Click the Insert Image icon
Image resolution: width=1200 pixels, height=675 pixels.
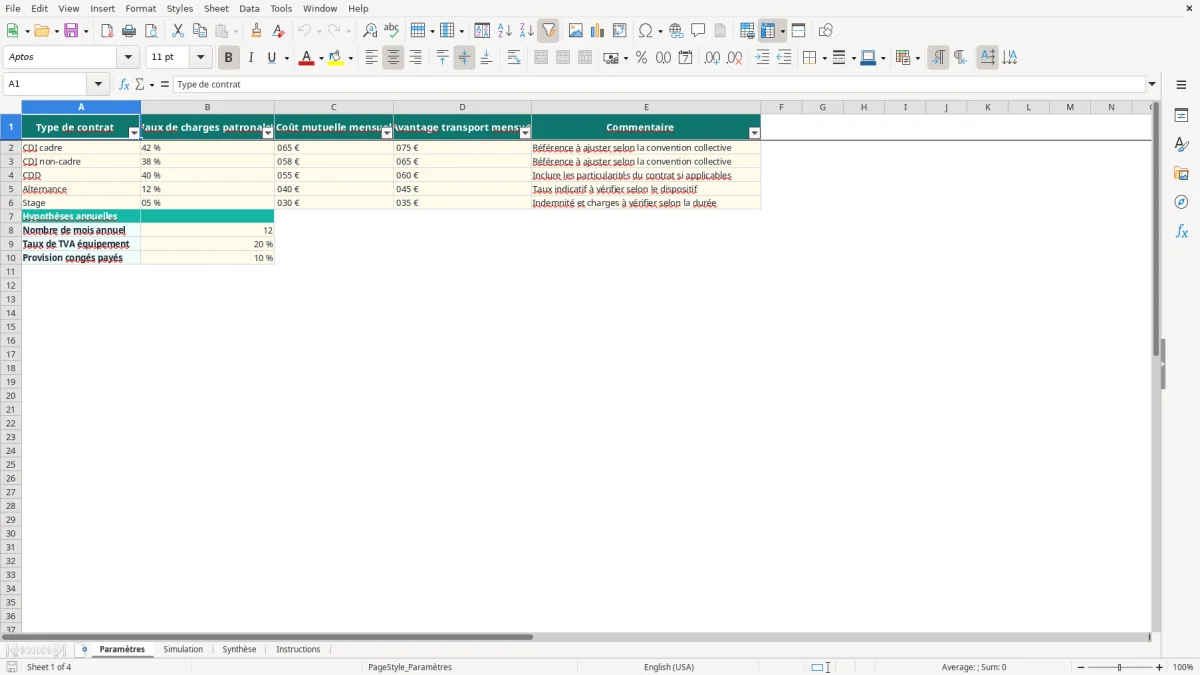(576, 31)
